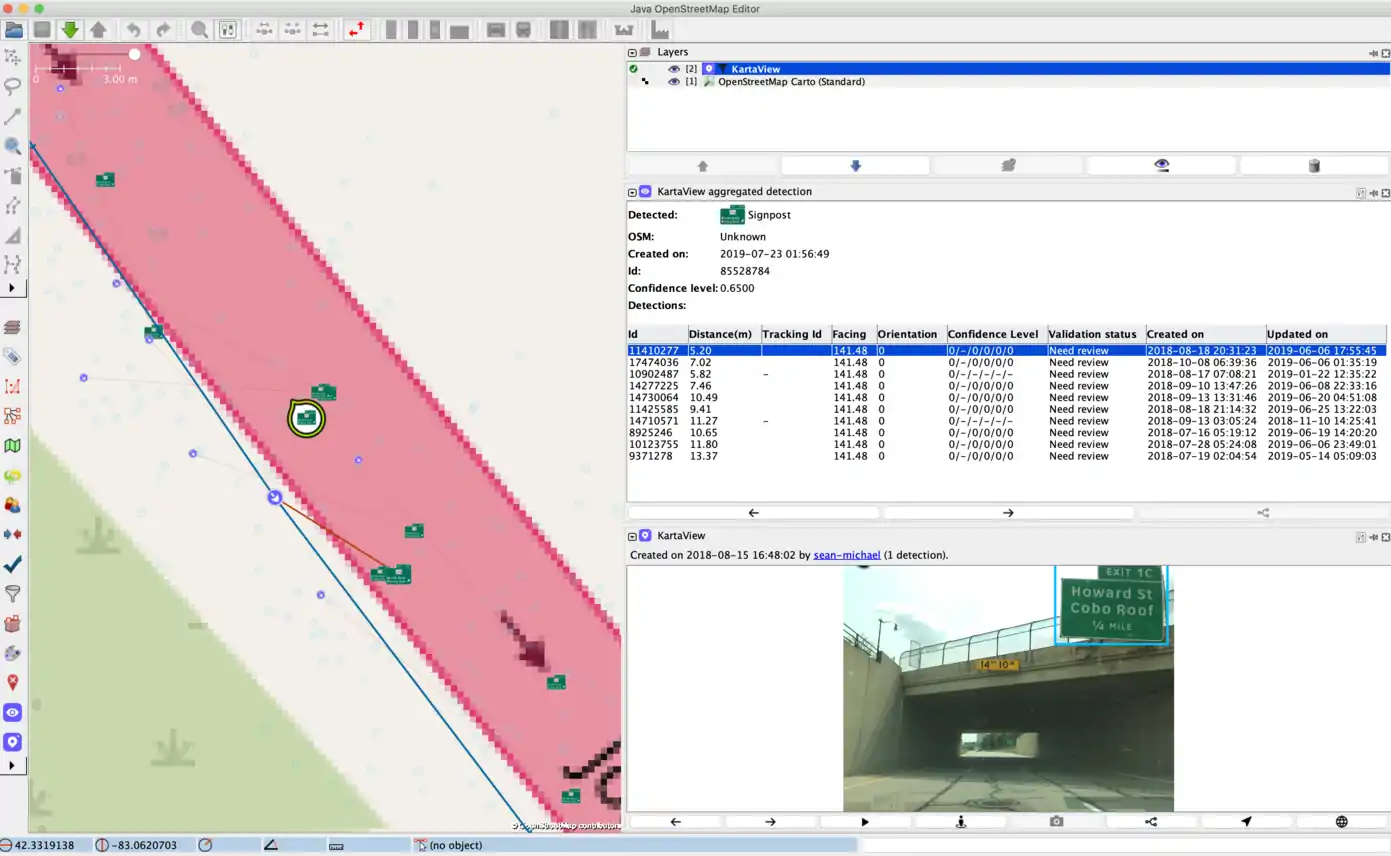The width and height of the screenshot is (1391, 856).
Task: Select the OpenStreetMap Carto (Standard) layer
Action: point(791,82)
